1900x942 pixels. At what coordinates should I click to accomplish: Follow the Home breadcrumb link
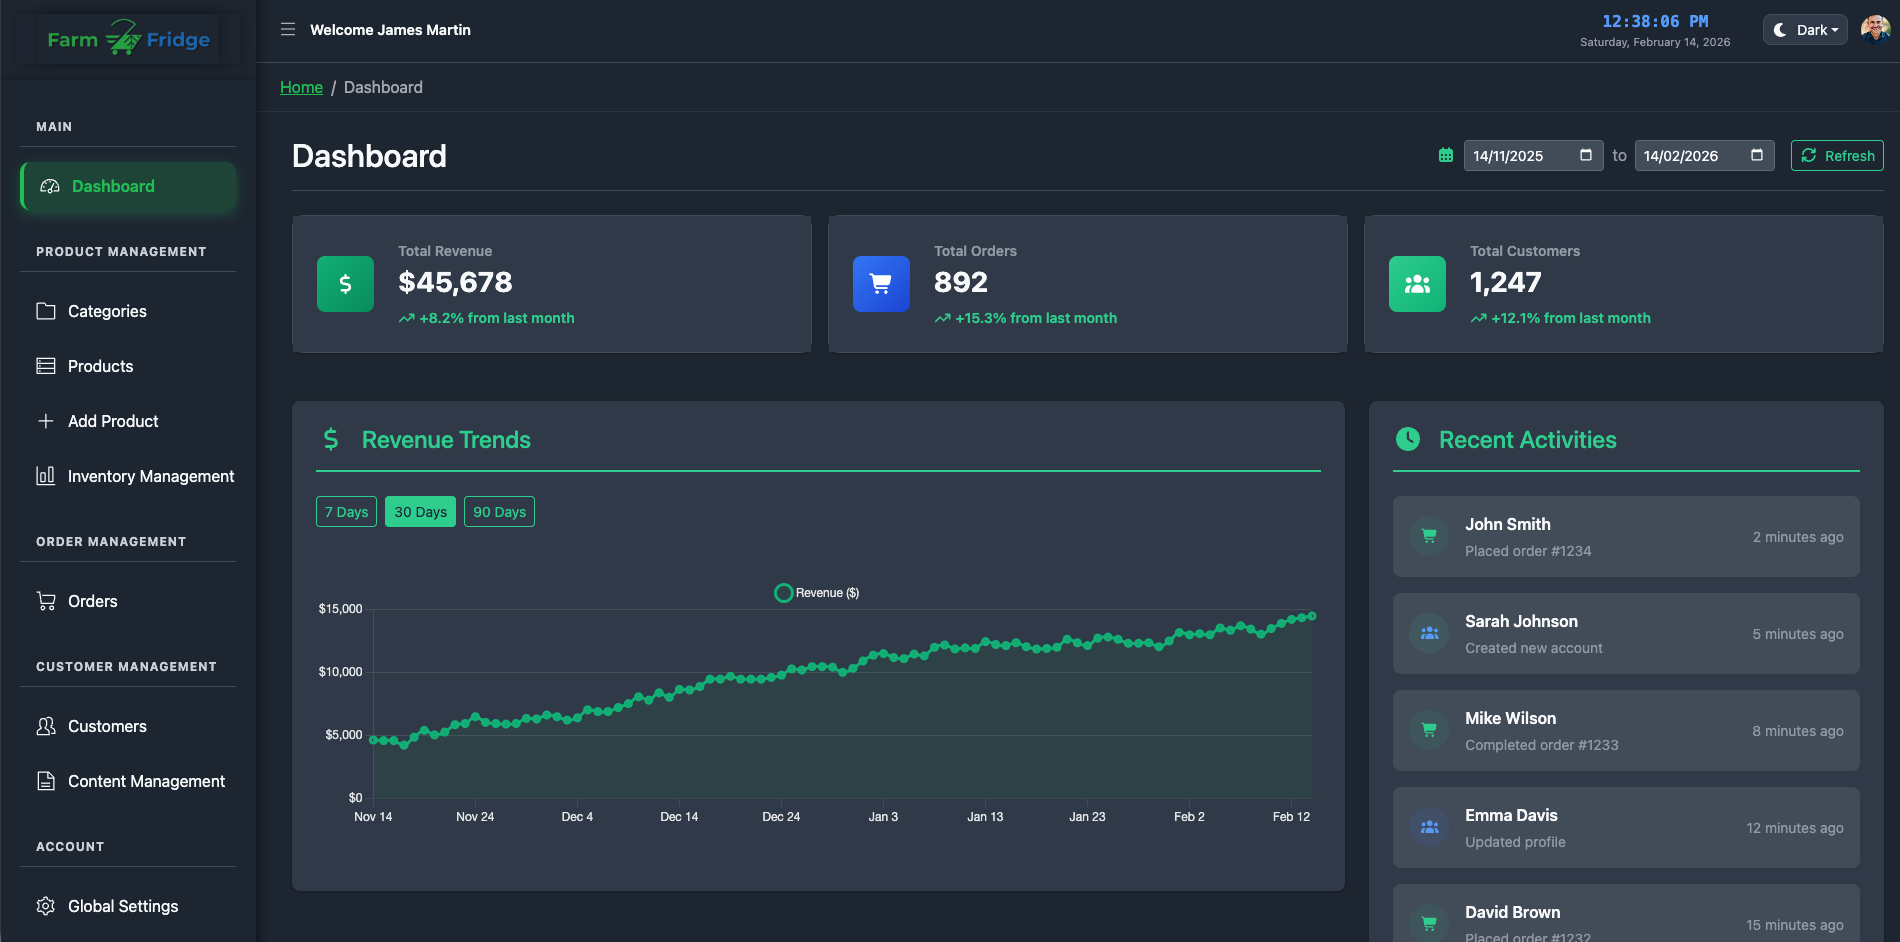click(301, 87)
